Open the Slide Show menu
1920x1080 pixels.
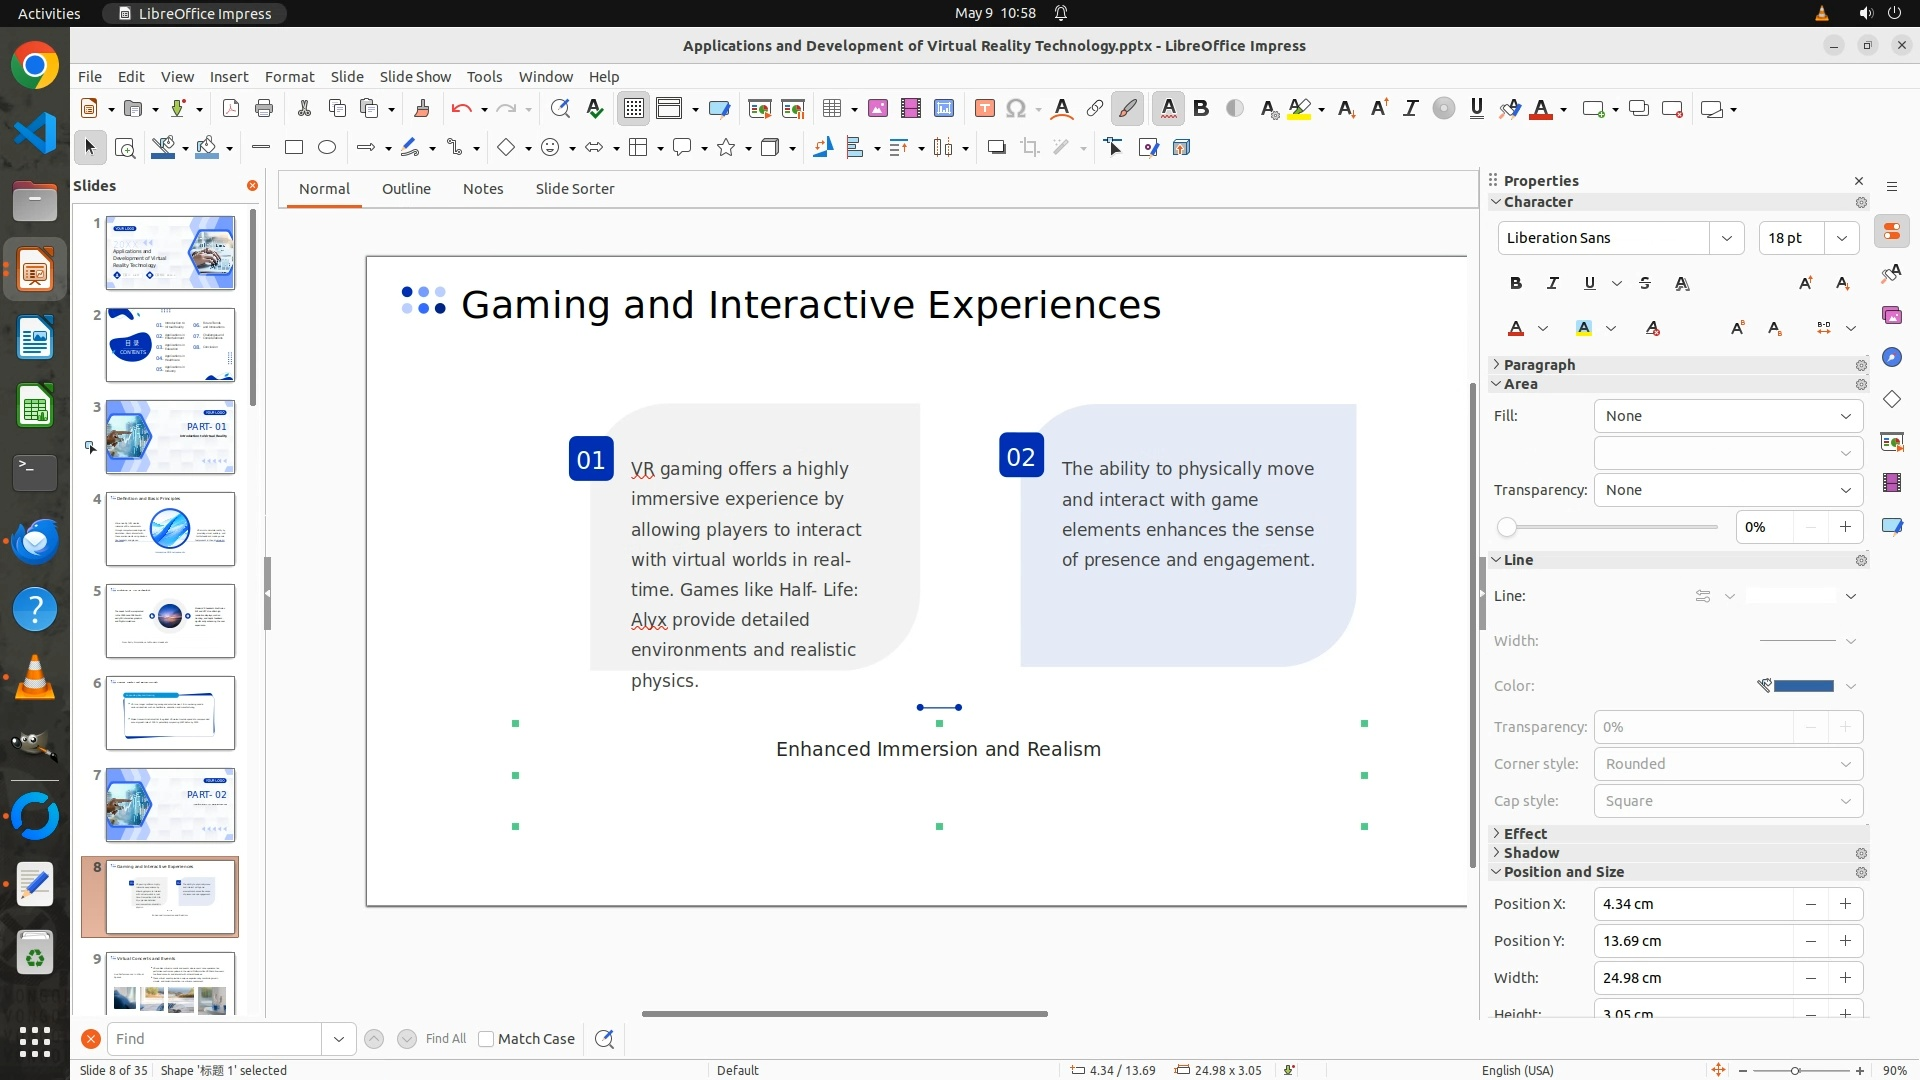click(415, 77)
